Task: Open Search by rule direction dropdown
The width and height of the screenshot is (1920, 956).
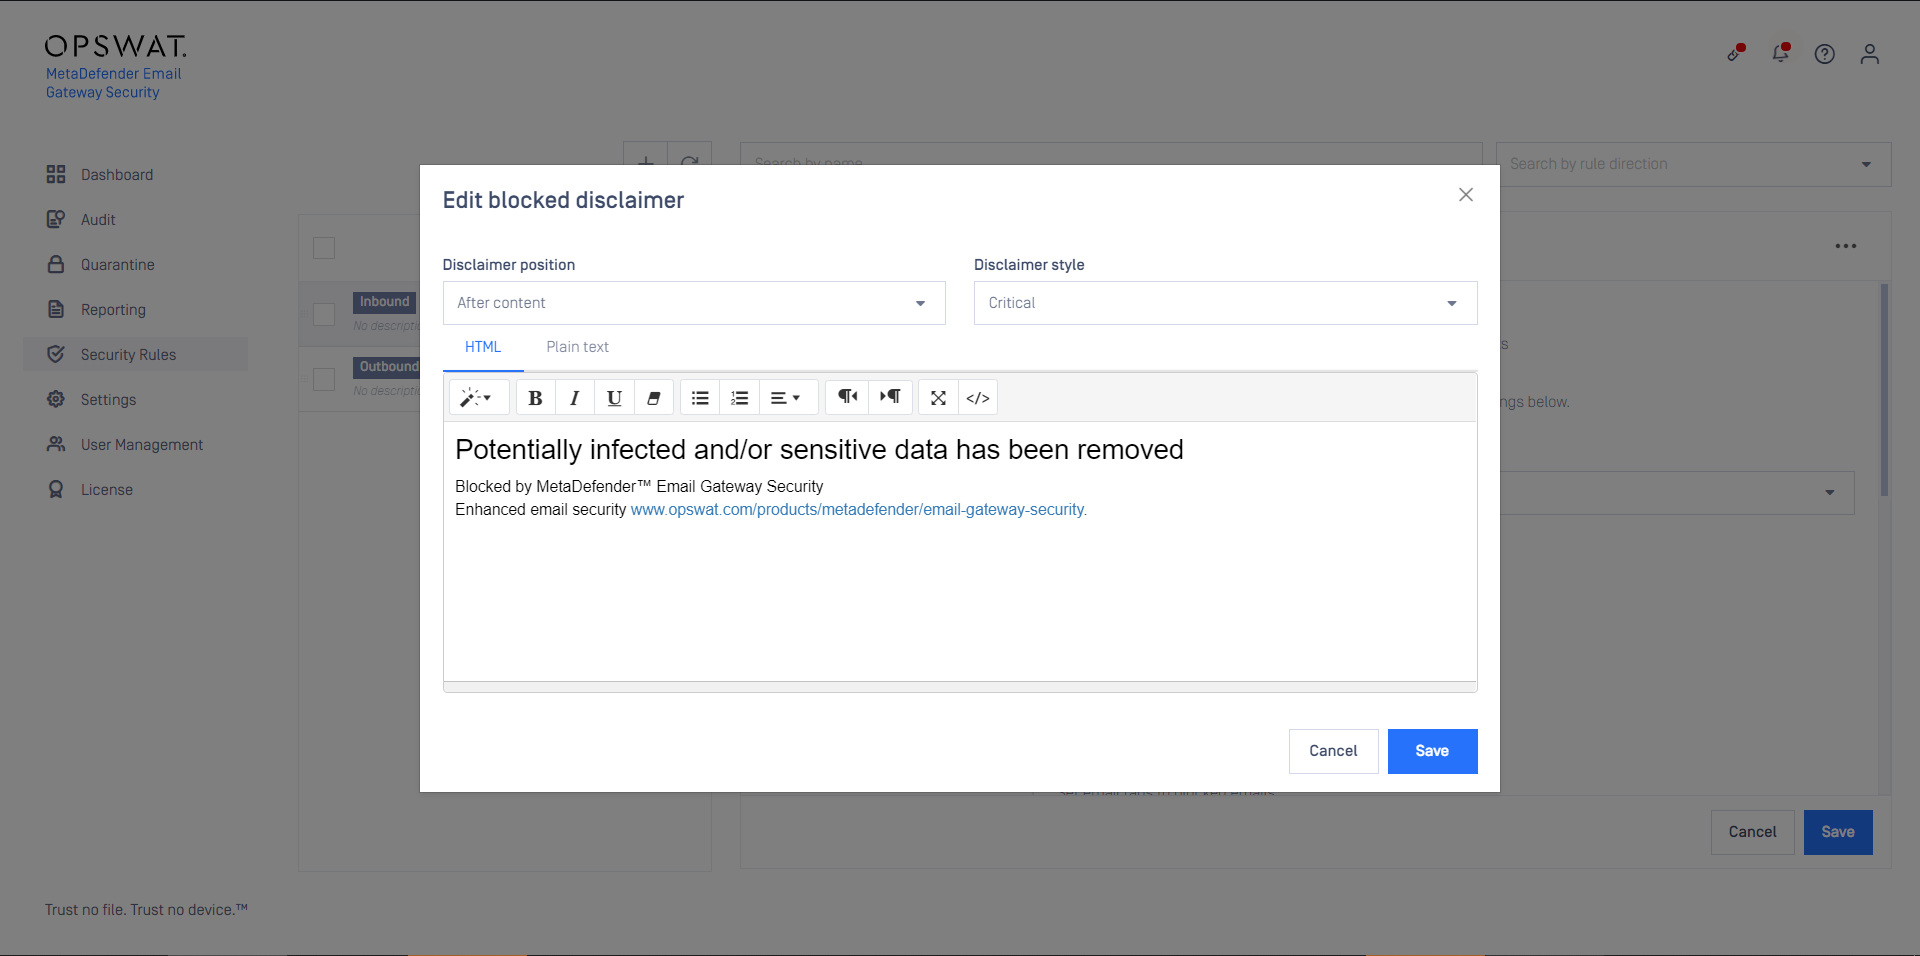Action: pos(1693,164)
